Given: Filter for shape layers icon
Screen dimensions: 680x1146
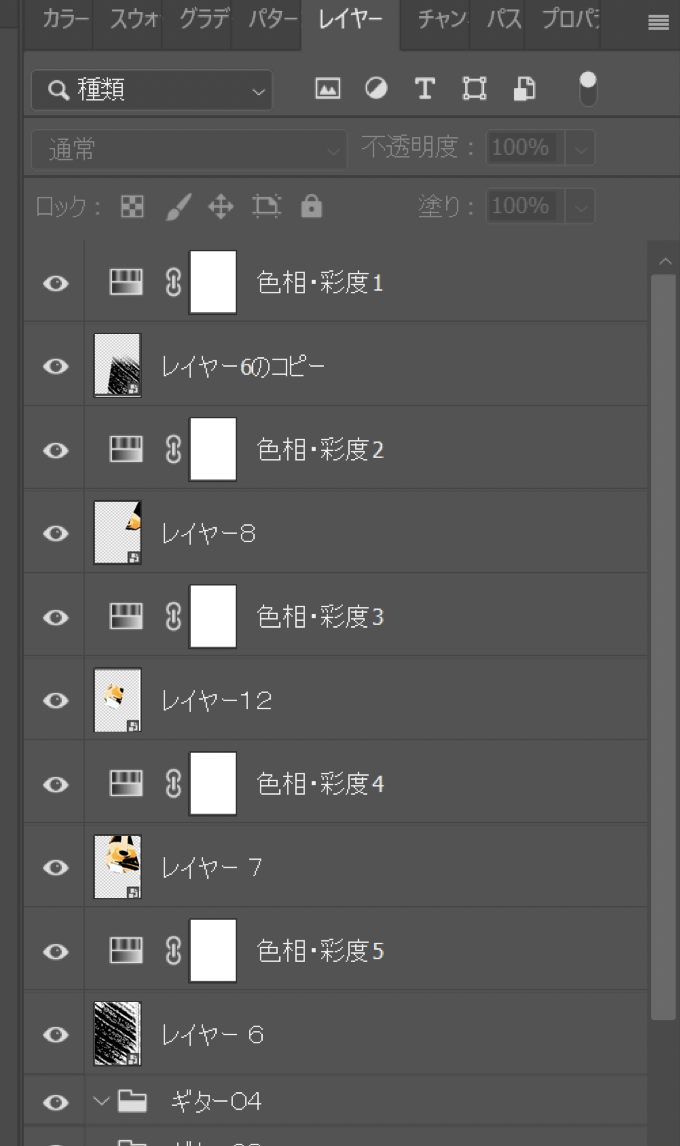Looking at the screenshot, I should [475, 88].
